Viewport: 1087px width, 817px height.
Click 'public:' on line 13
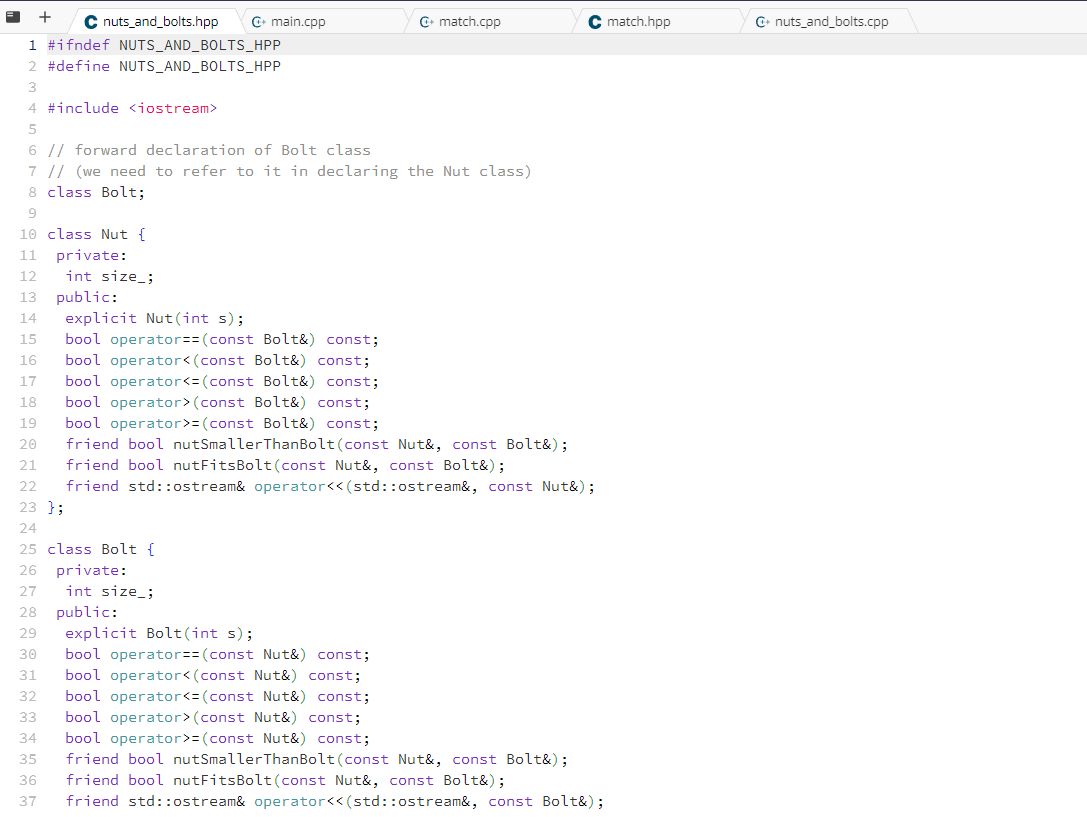[x=87, y=297]
